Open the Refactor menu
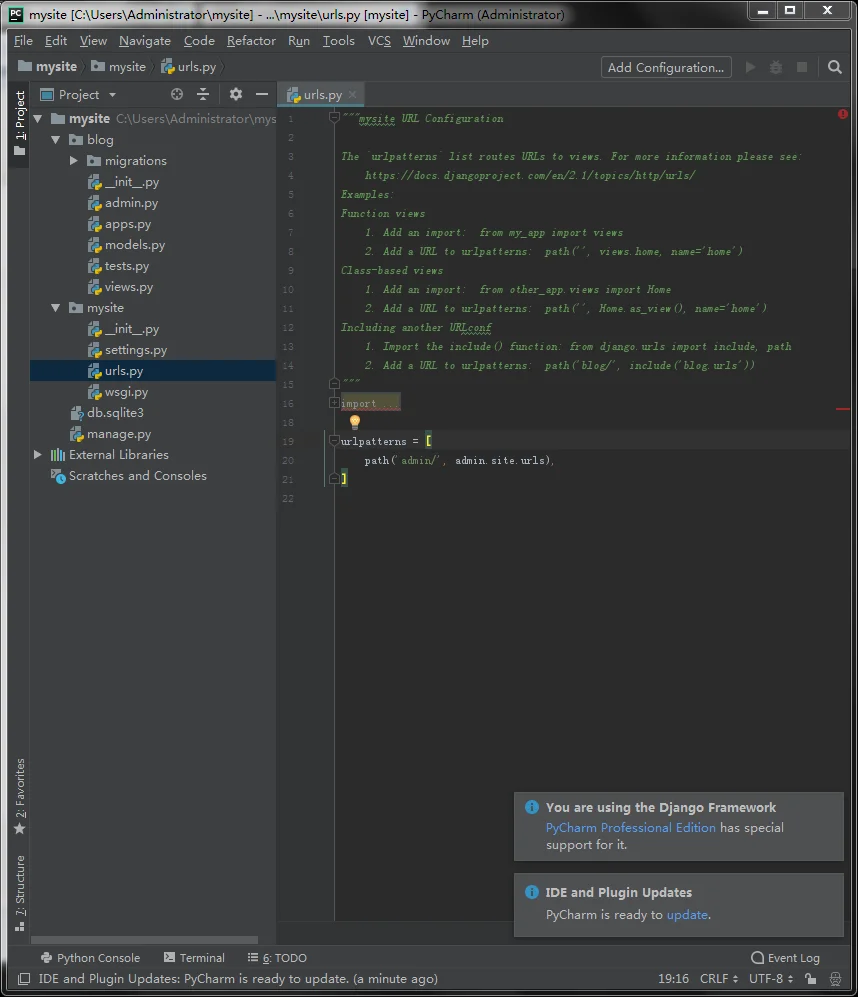Viewport: 858px width, 997px height. [251, 41]
